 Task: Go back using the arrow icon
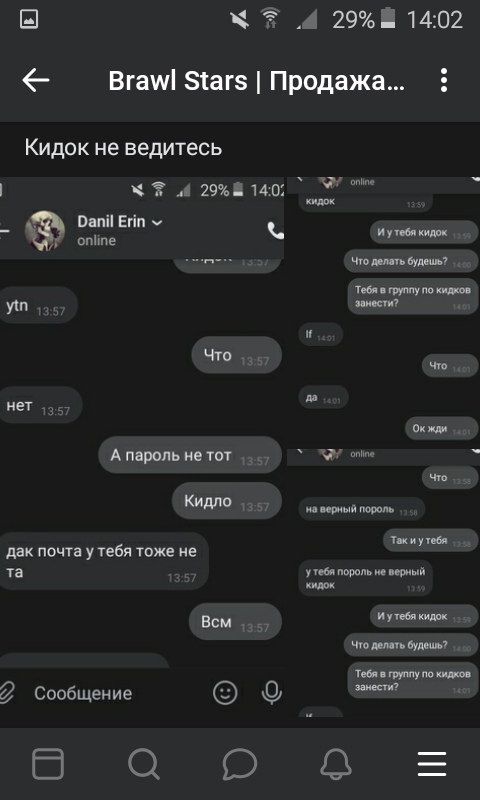click(36, 81)
